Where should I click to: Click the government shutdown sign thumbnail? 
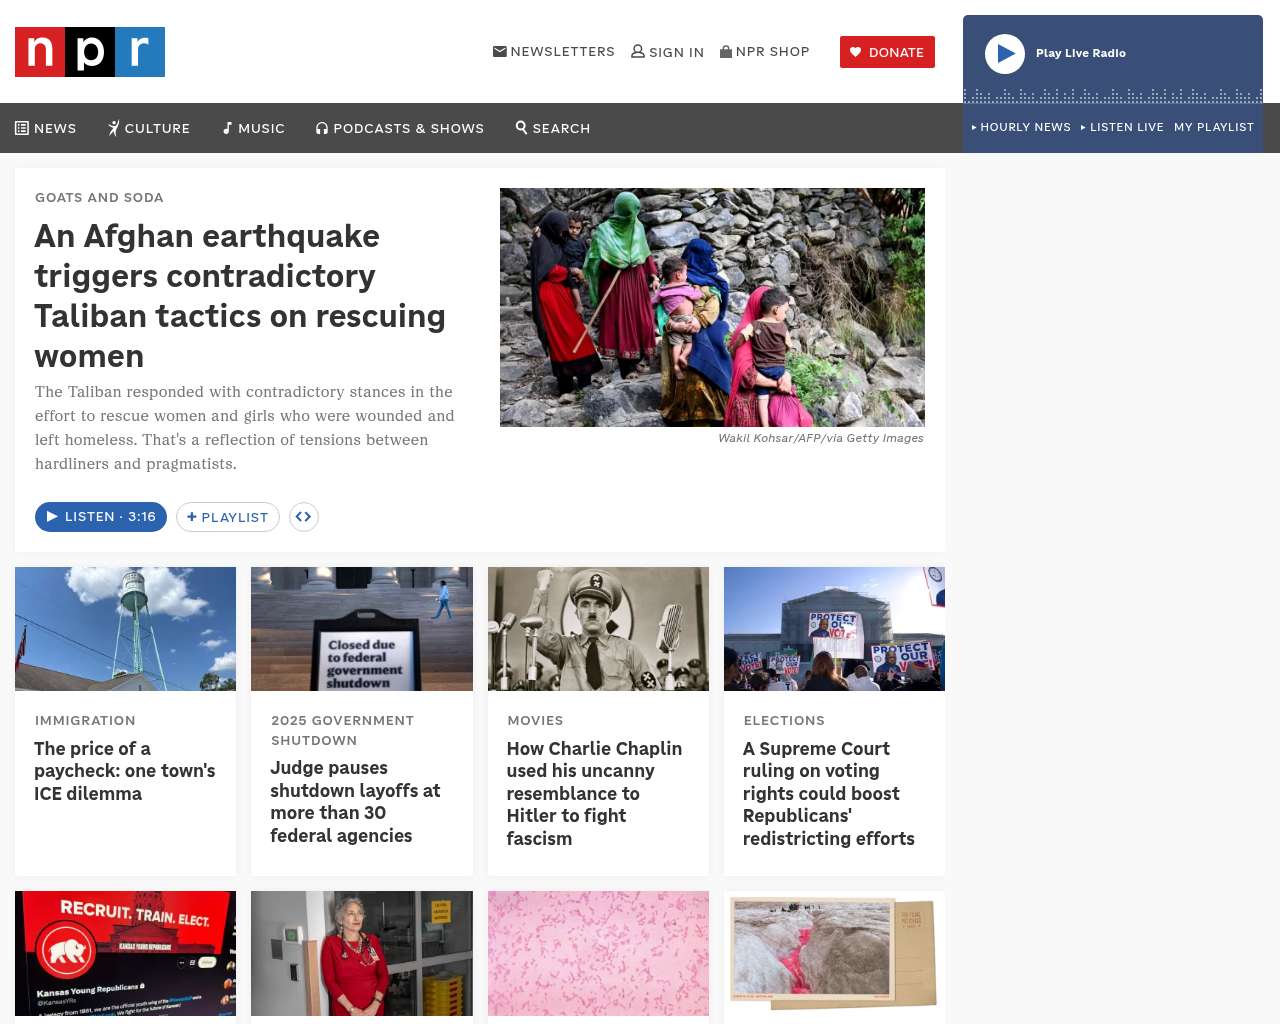(362, 629)
